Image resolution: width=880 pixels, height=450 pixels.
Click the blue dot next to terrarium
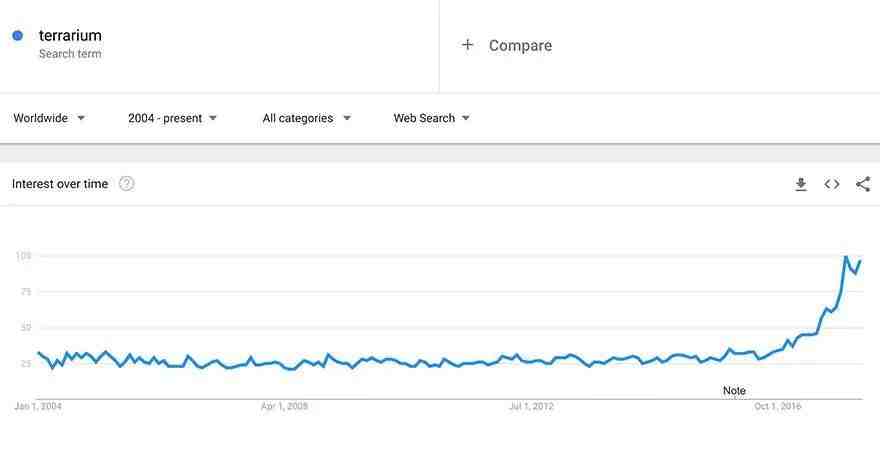tap(17, 35)
